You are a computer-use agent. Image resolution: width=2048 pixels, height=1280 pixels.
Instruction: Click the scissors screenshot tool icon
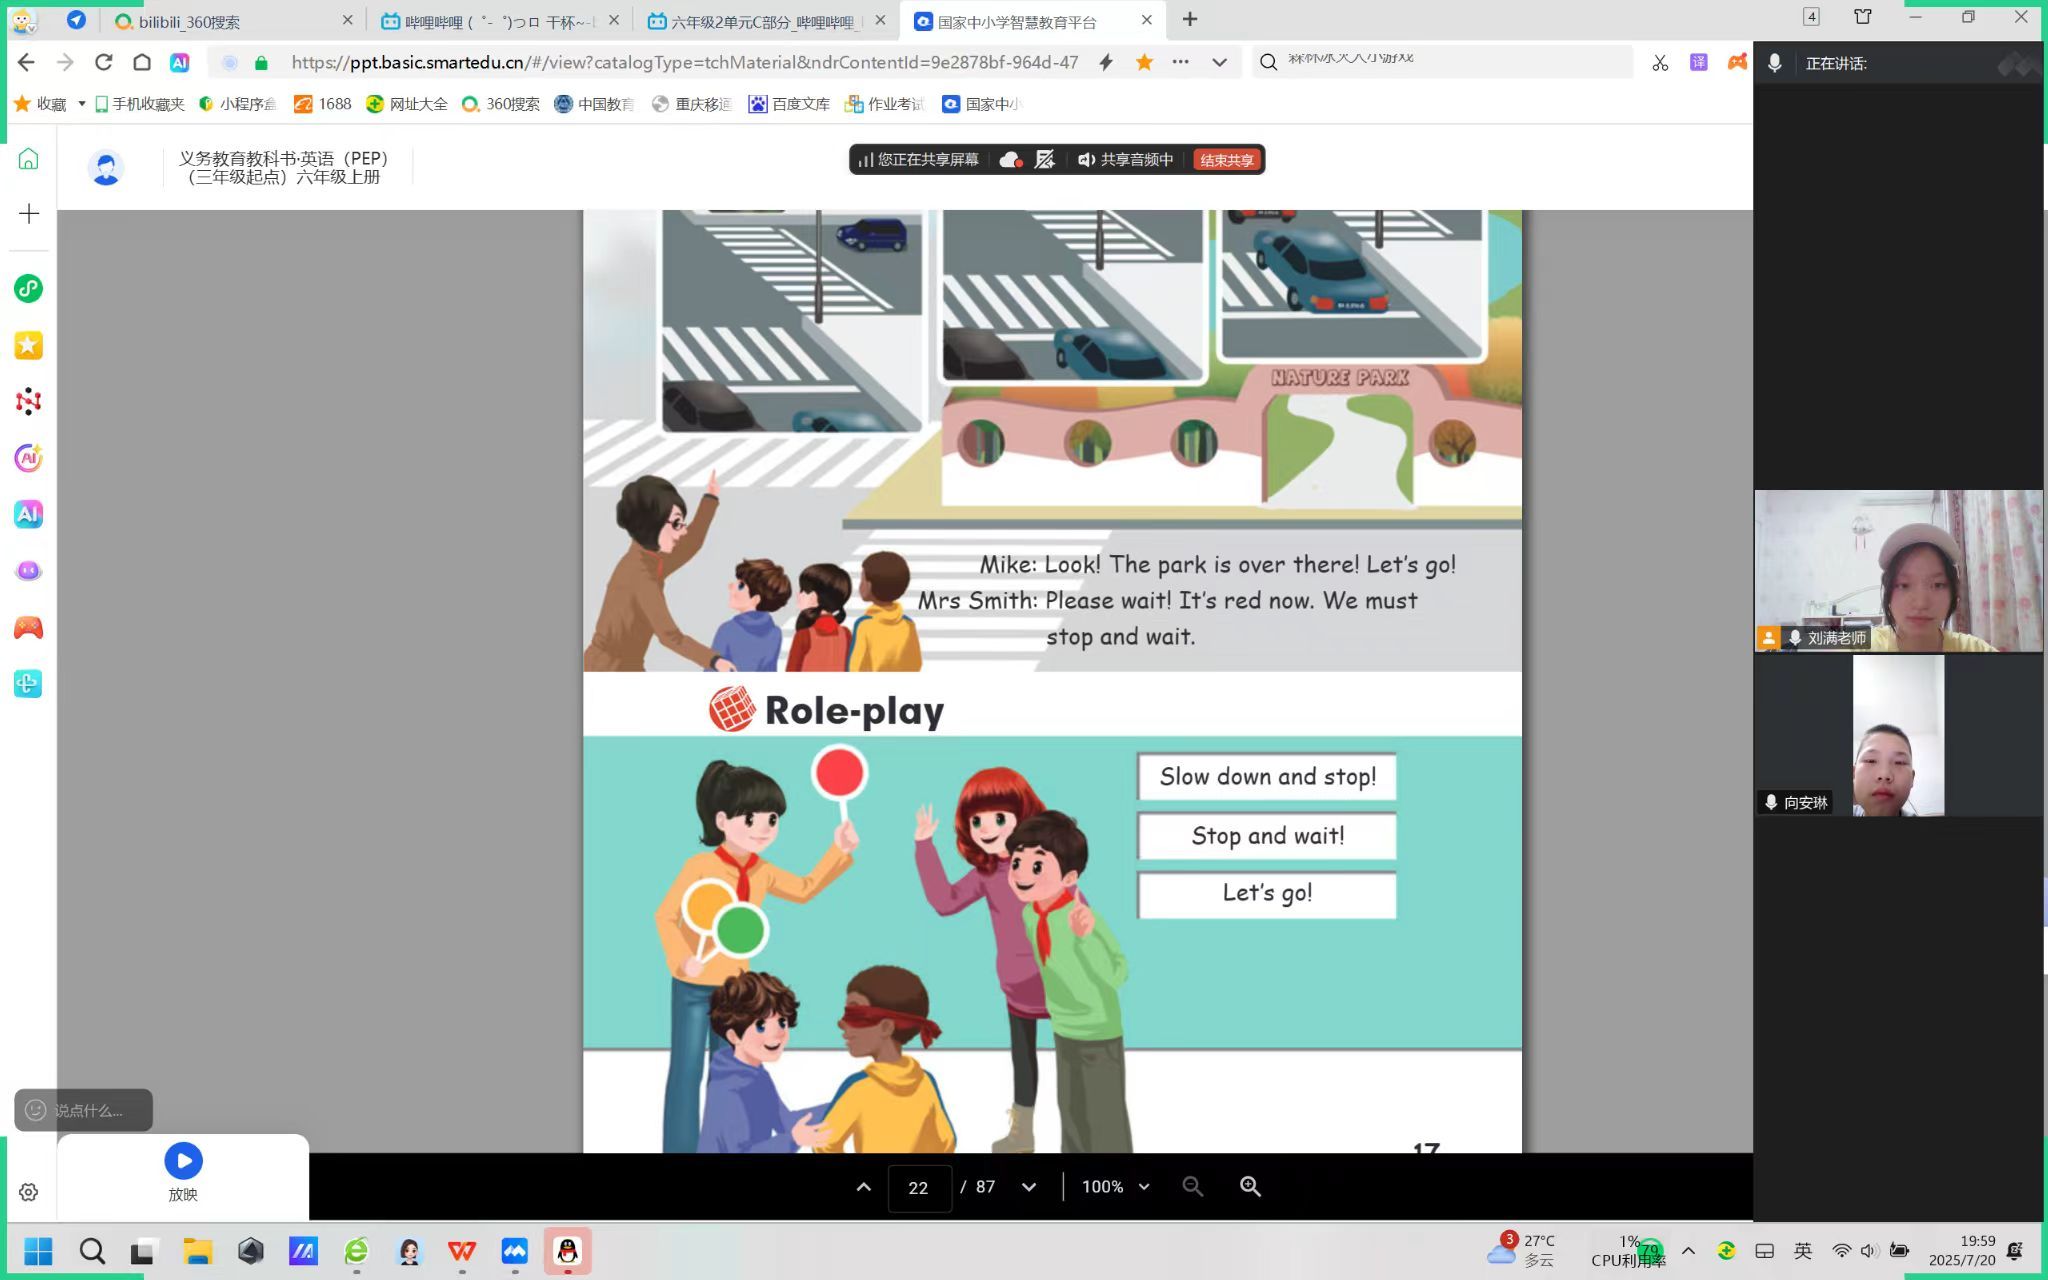pos(1660,63)
